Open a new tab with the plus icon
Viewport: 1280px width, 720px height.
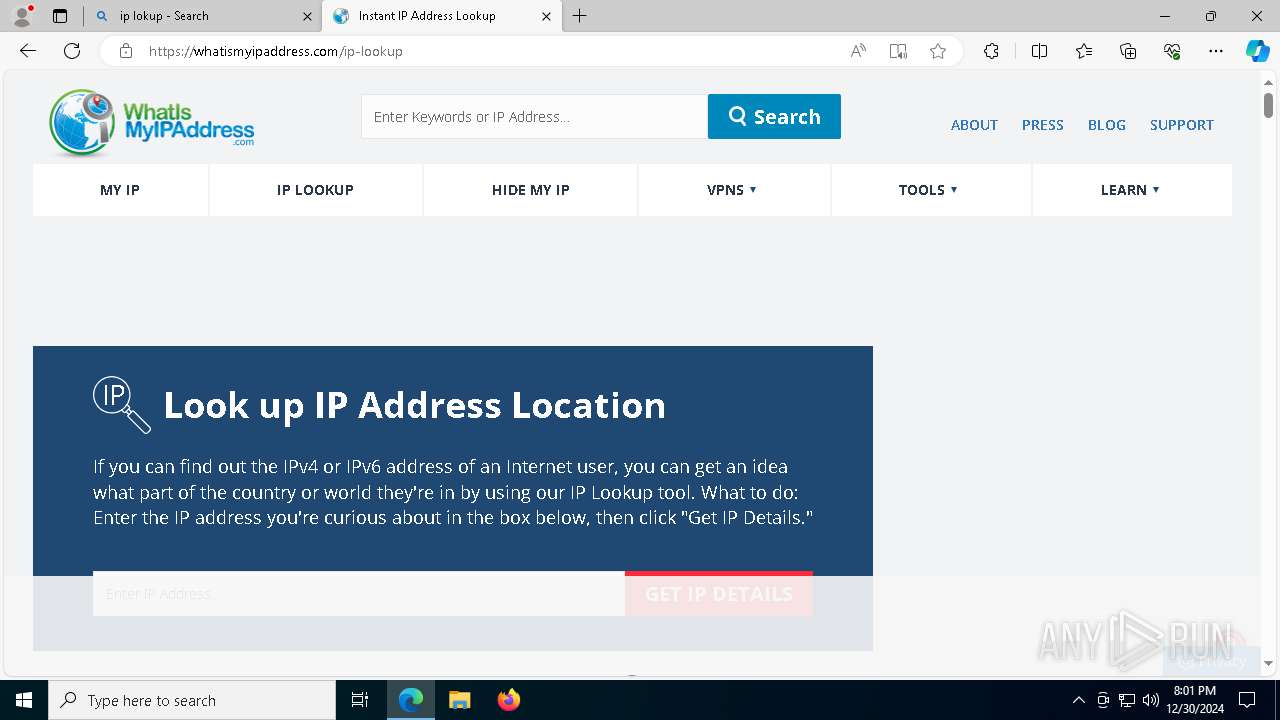pyautogui.click(x=580, y=16)
